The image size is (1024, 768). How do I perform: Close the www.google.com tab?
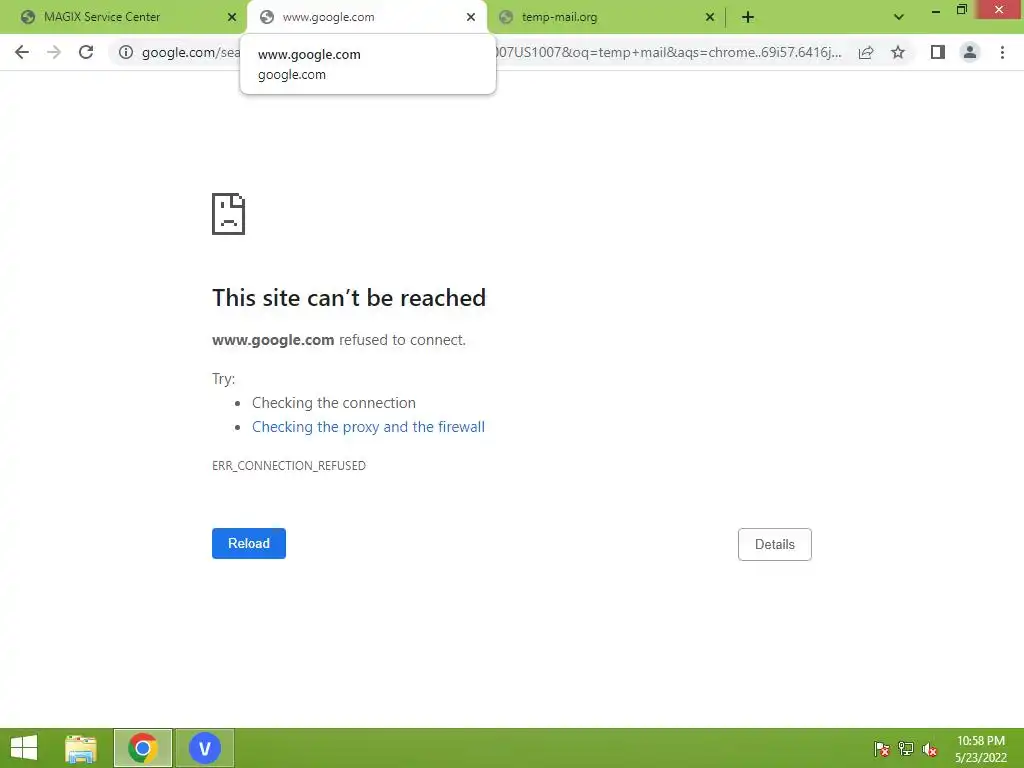click(471, 17)
